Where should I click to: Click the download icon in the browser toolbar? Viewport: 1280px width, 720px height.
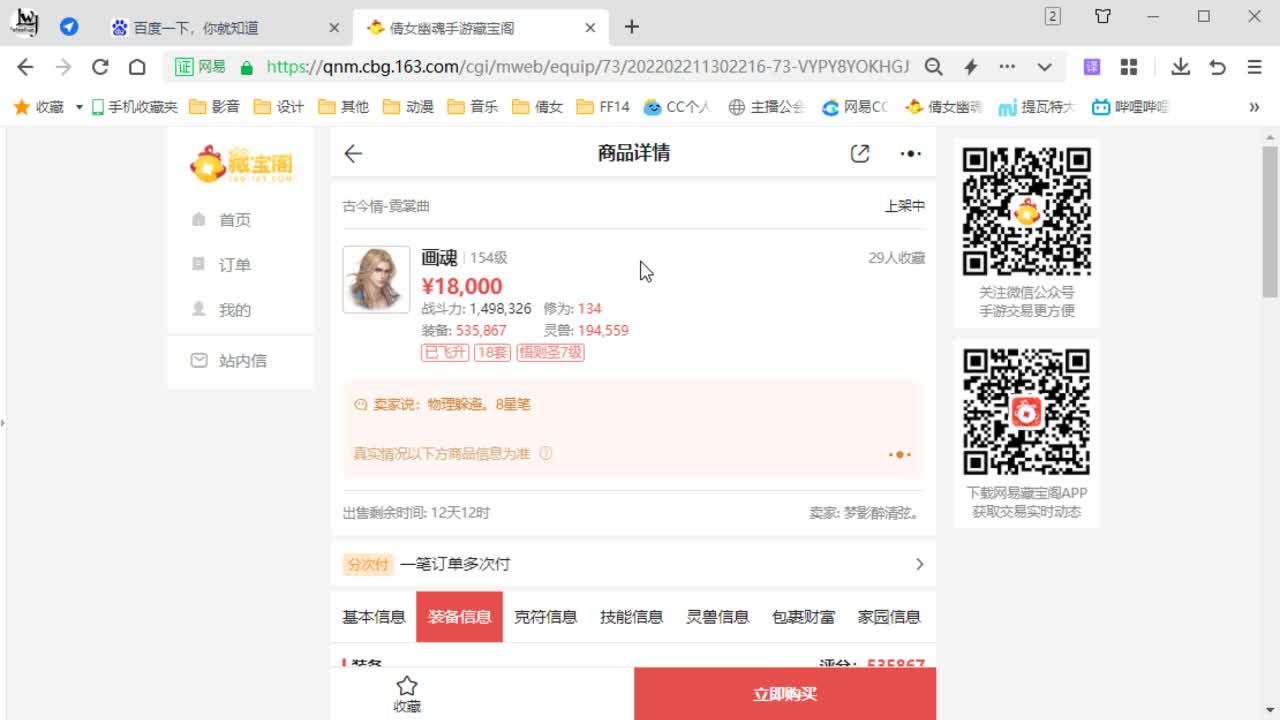[x=1180, y=66]
